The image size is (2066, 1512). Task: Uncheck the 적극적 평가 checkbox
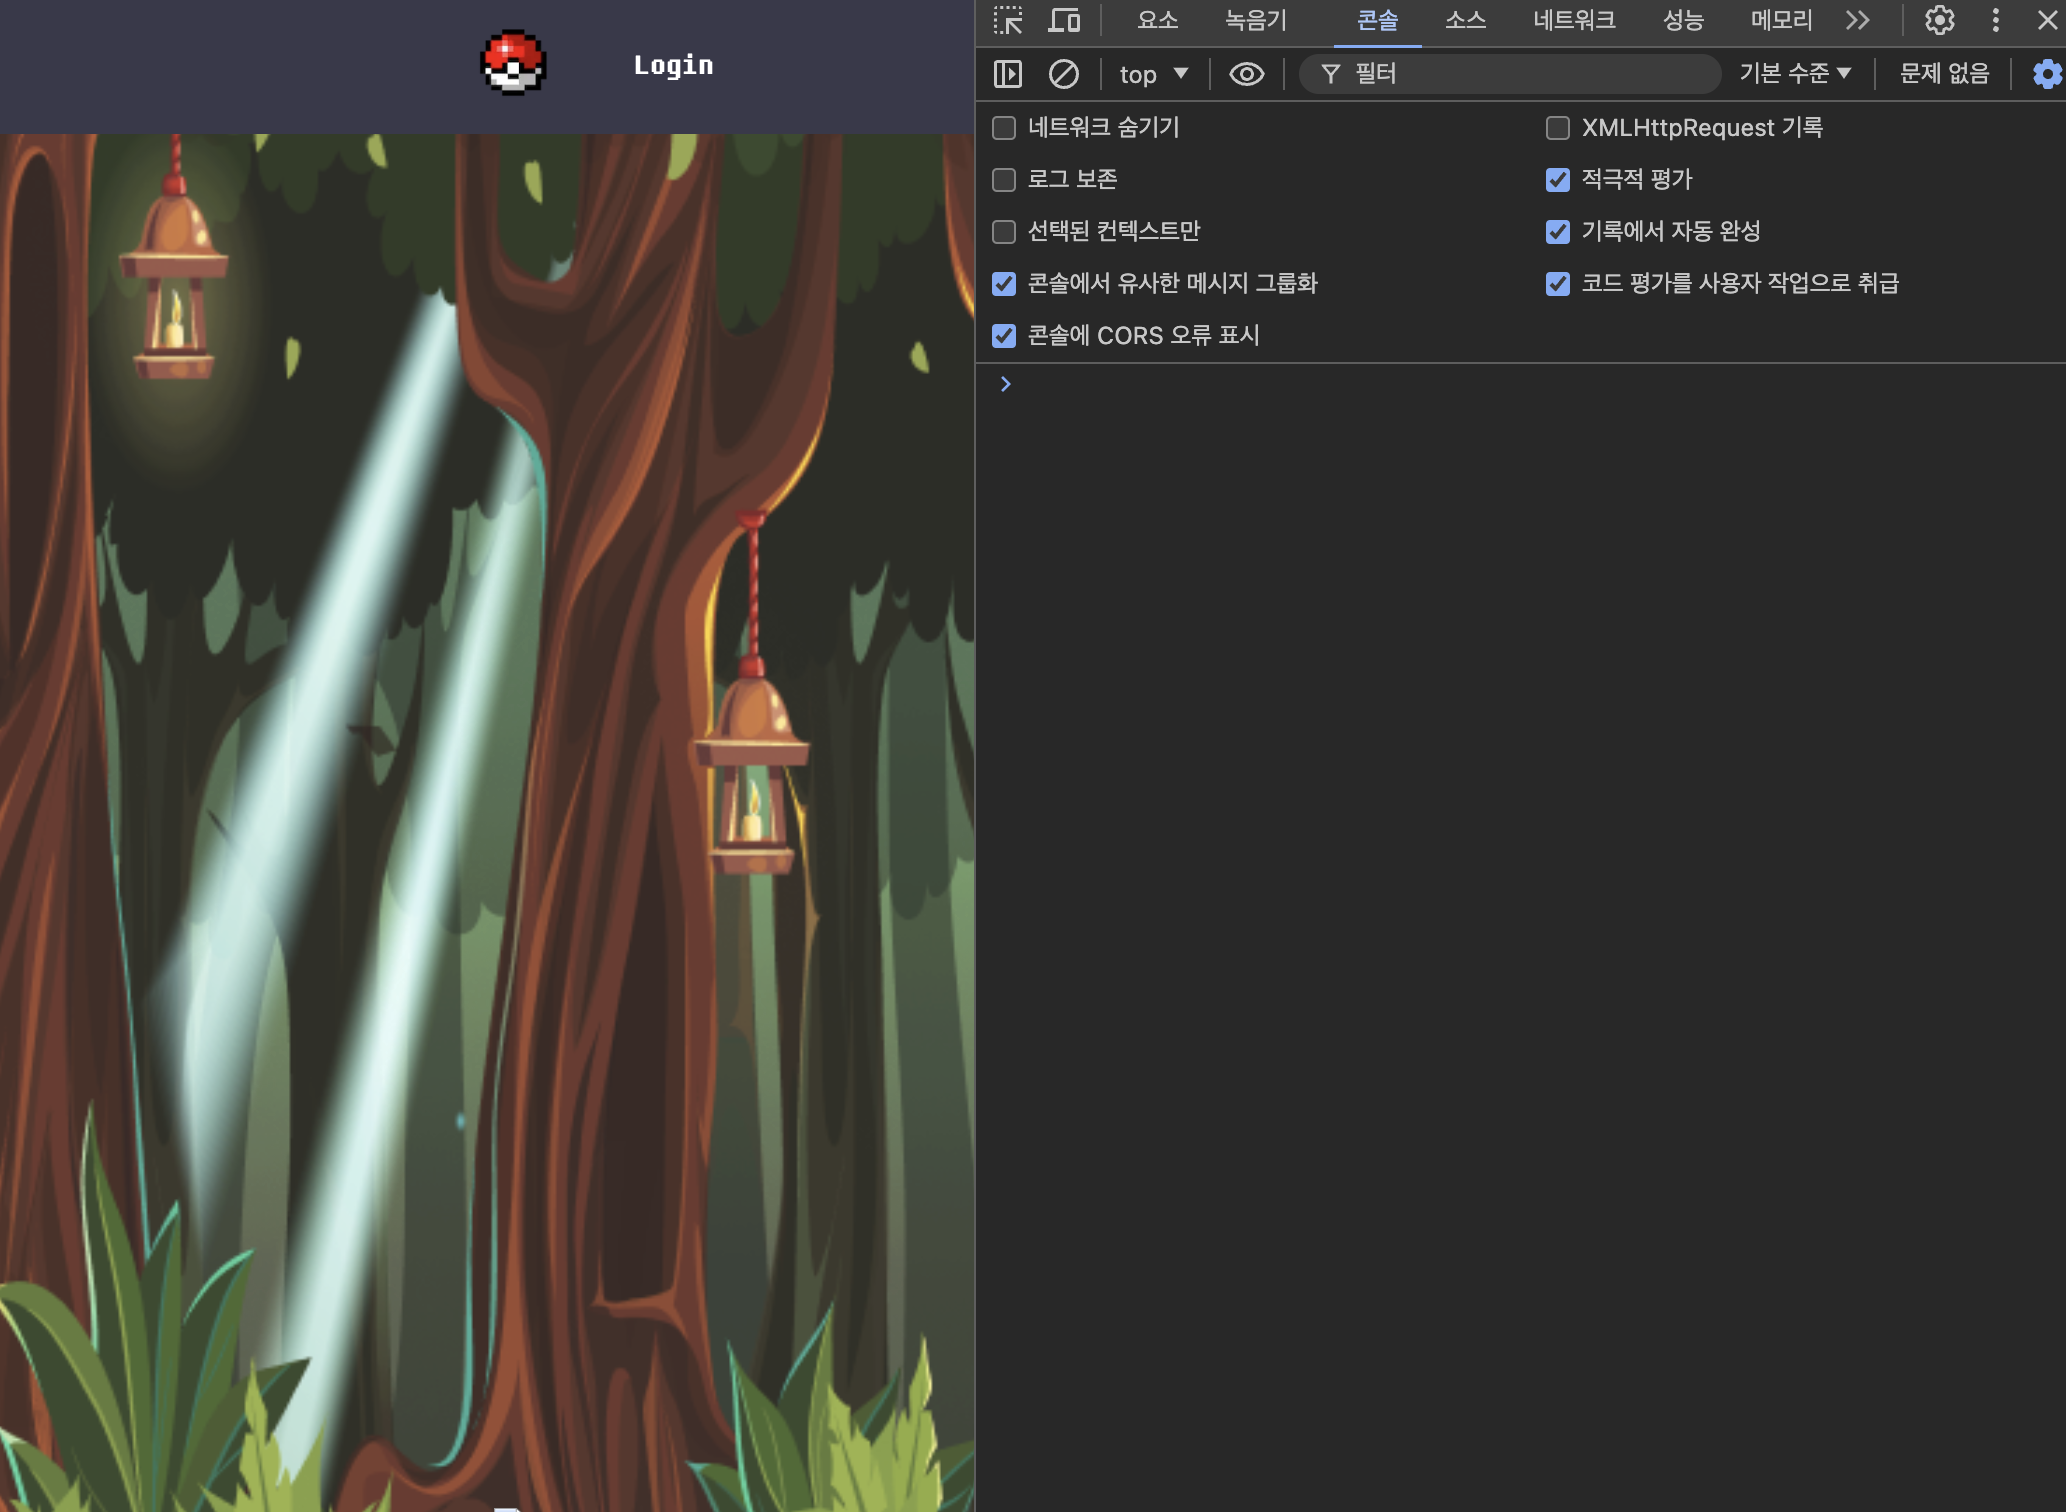point(1557,180)
